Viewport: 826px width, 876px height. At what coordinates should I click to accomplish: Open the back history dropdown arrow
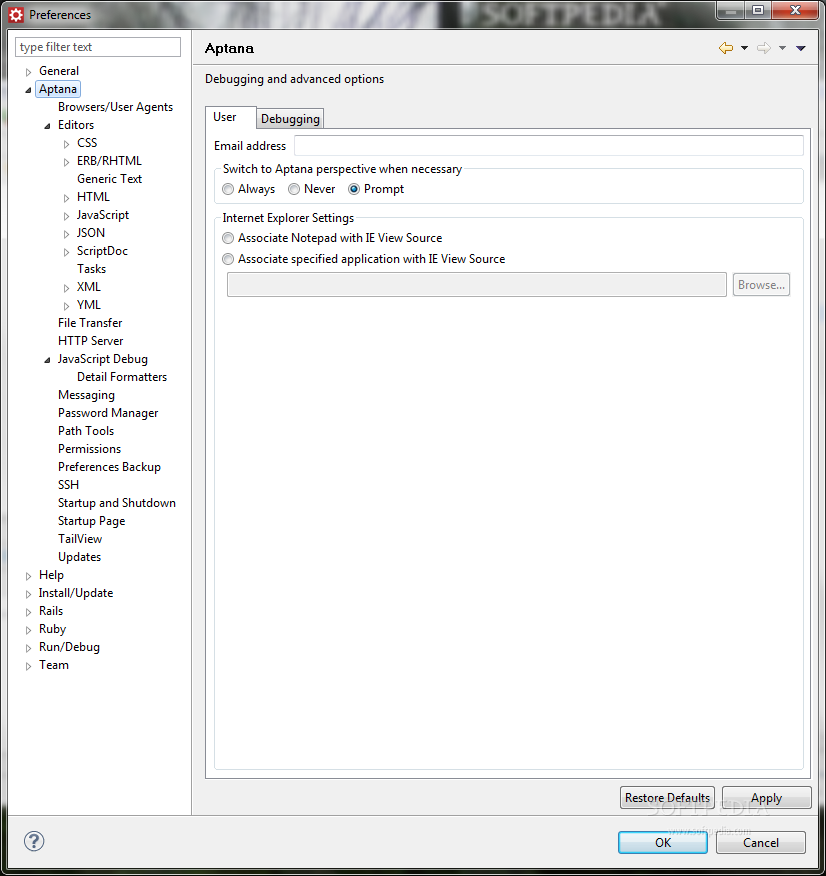point(744,48)
